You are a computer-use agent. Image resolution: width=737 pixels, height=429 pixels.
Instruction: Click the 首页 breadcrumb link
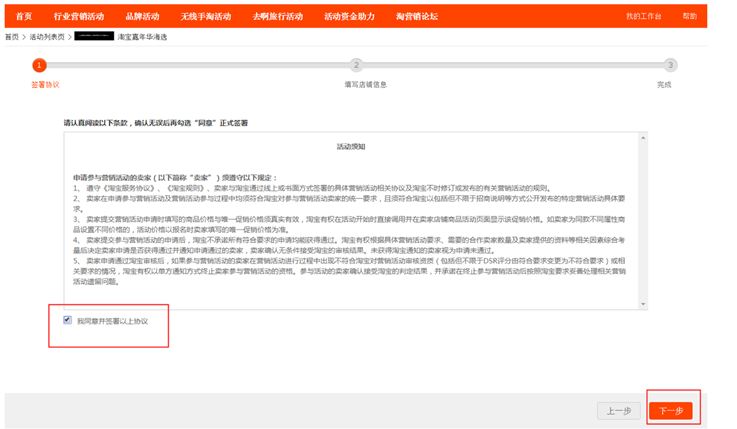[12, 37]
